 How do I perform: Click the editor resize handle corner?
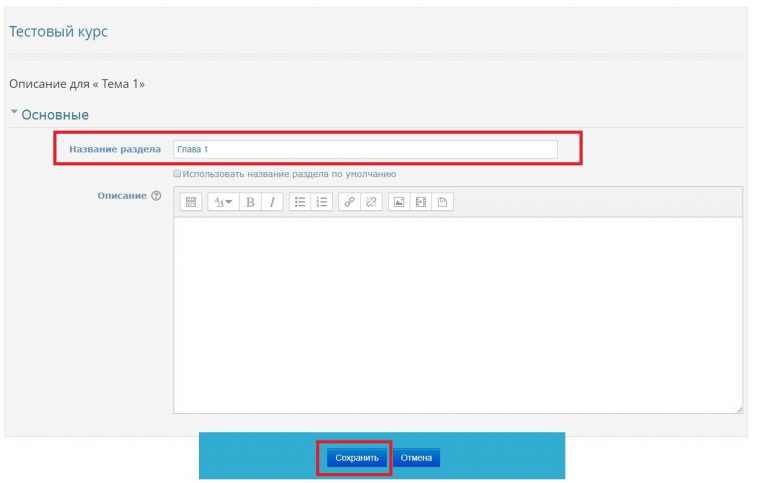pyautogui.click(x=738, y=409)
